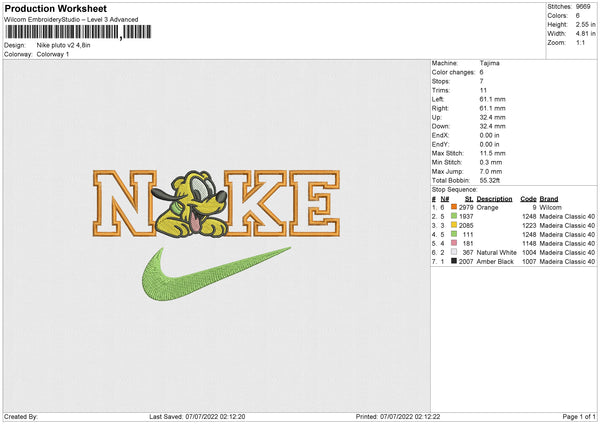Click the 'Colorway 1' value
This screenshot has width=600, height=424.
tap(53, 54)
